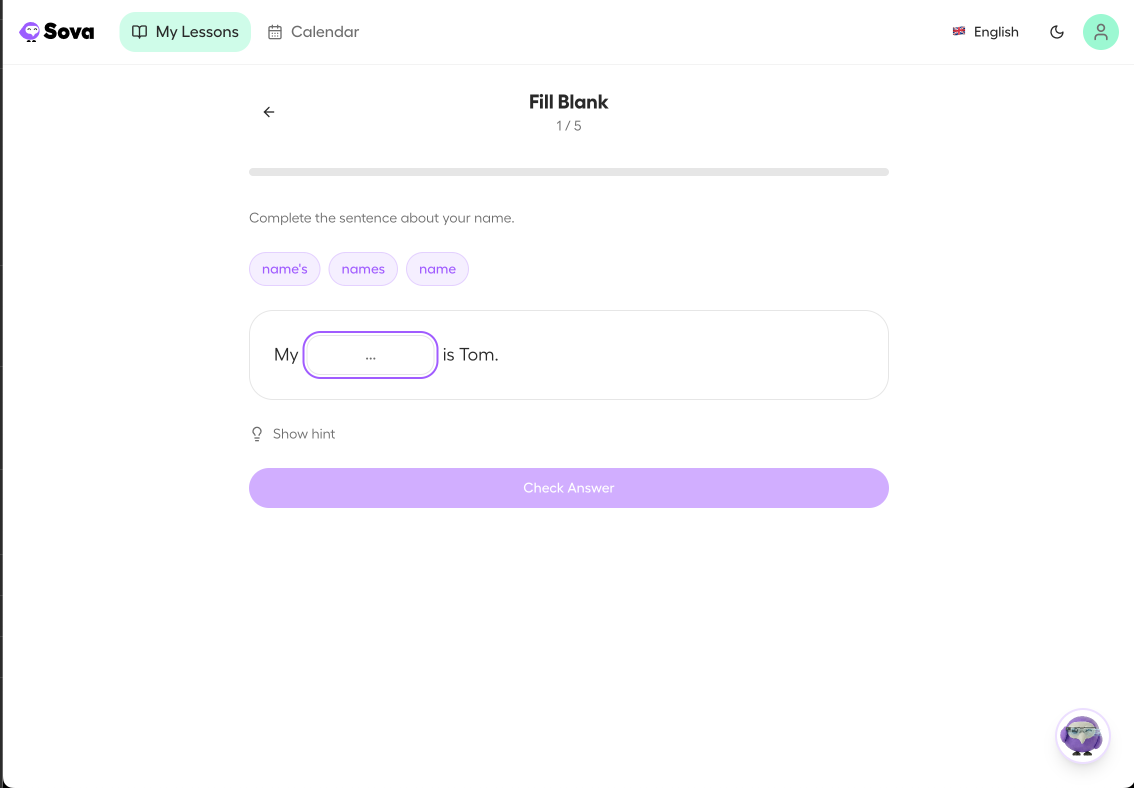Select the word chip name's
The image size is (1134, 788).
(x=284, y=268)
